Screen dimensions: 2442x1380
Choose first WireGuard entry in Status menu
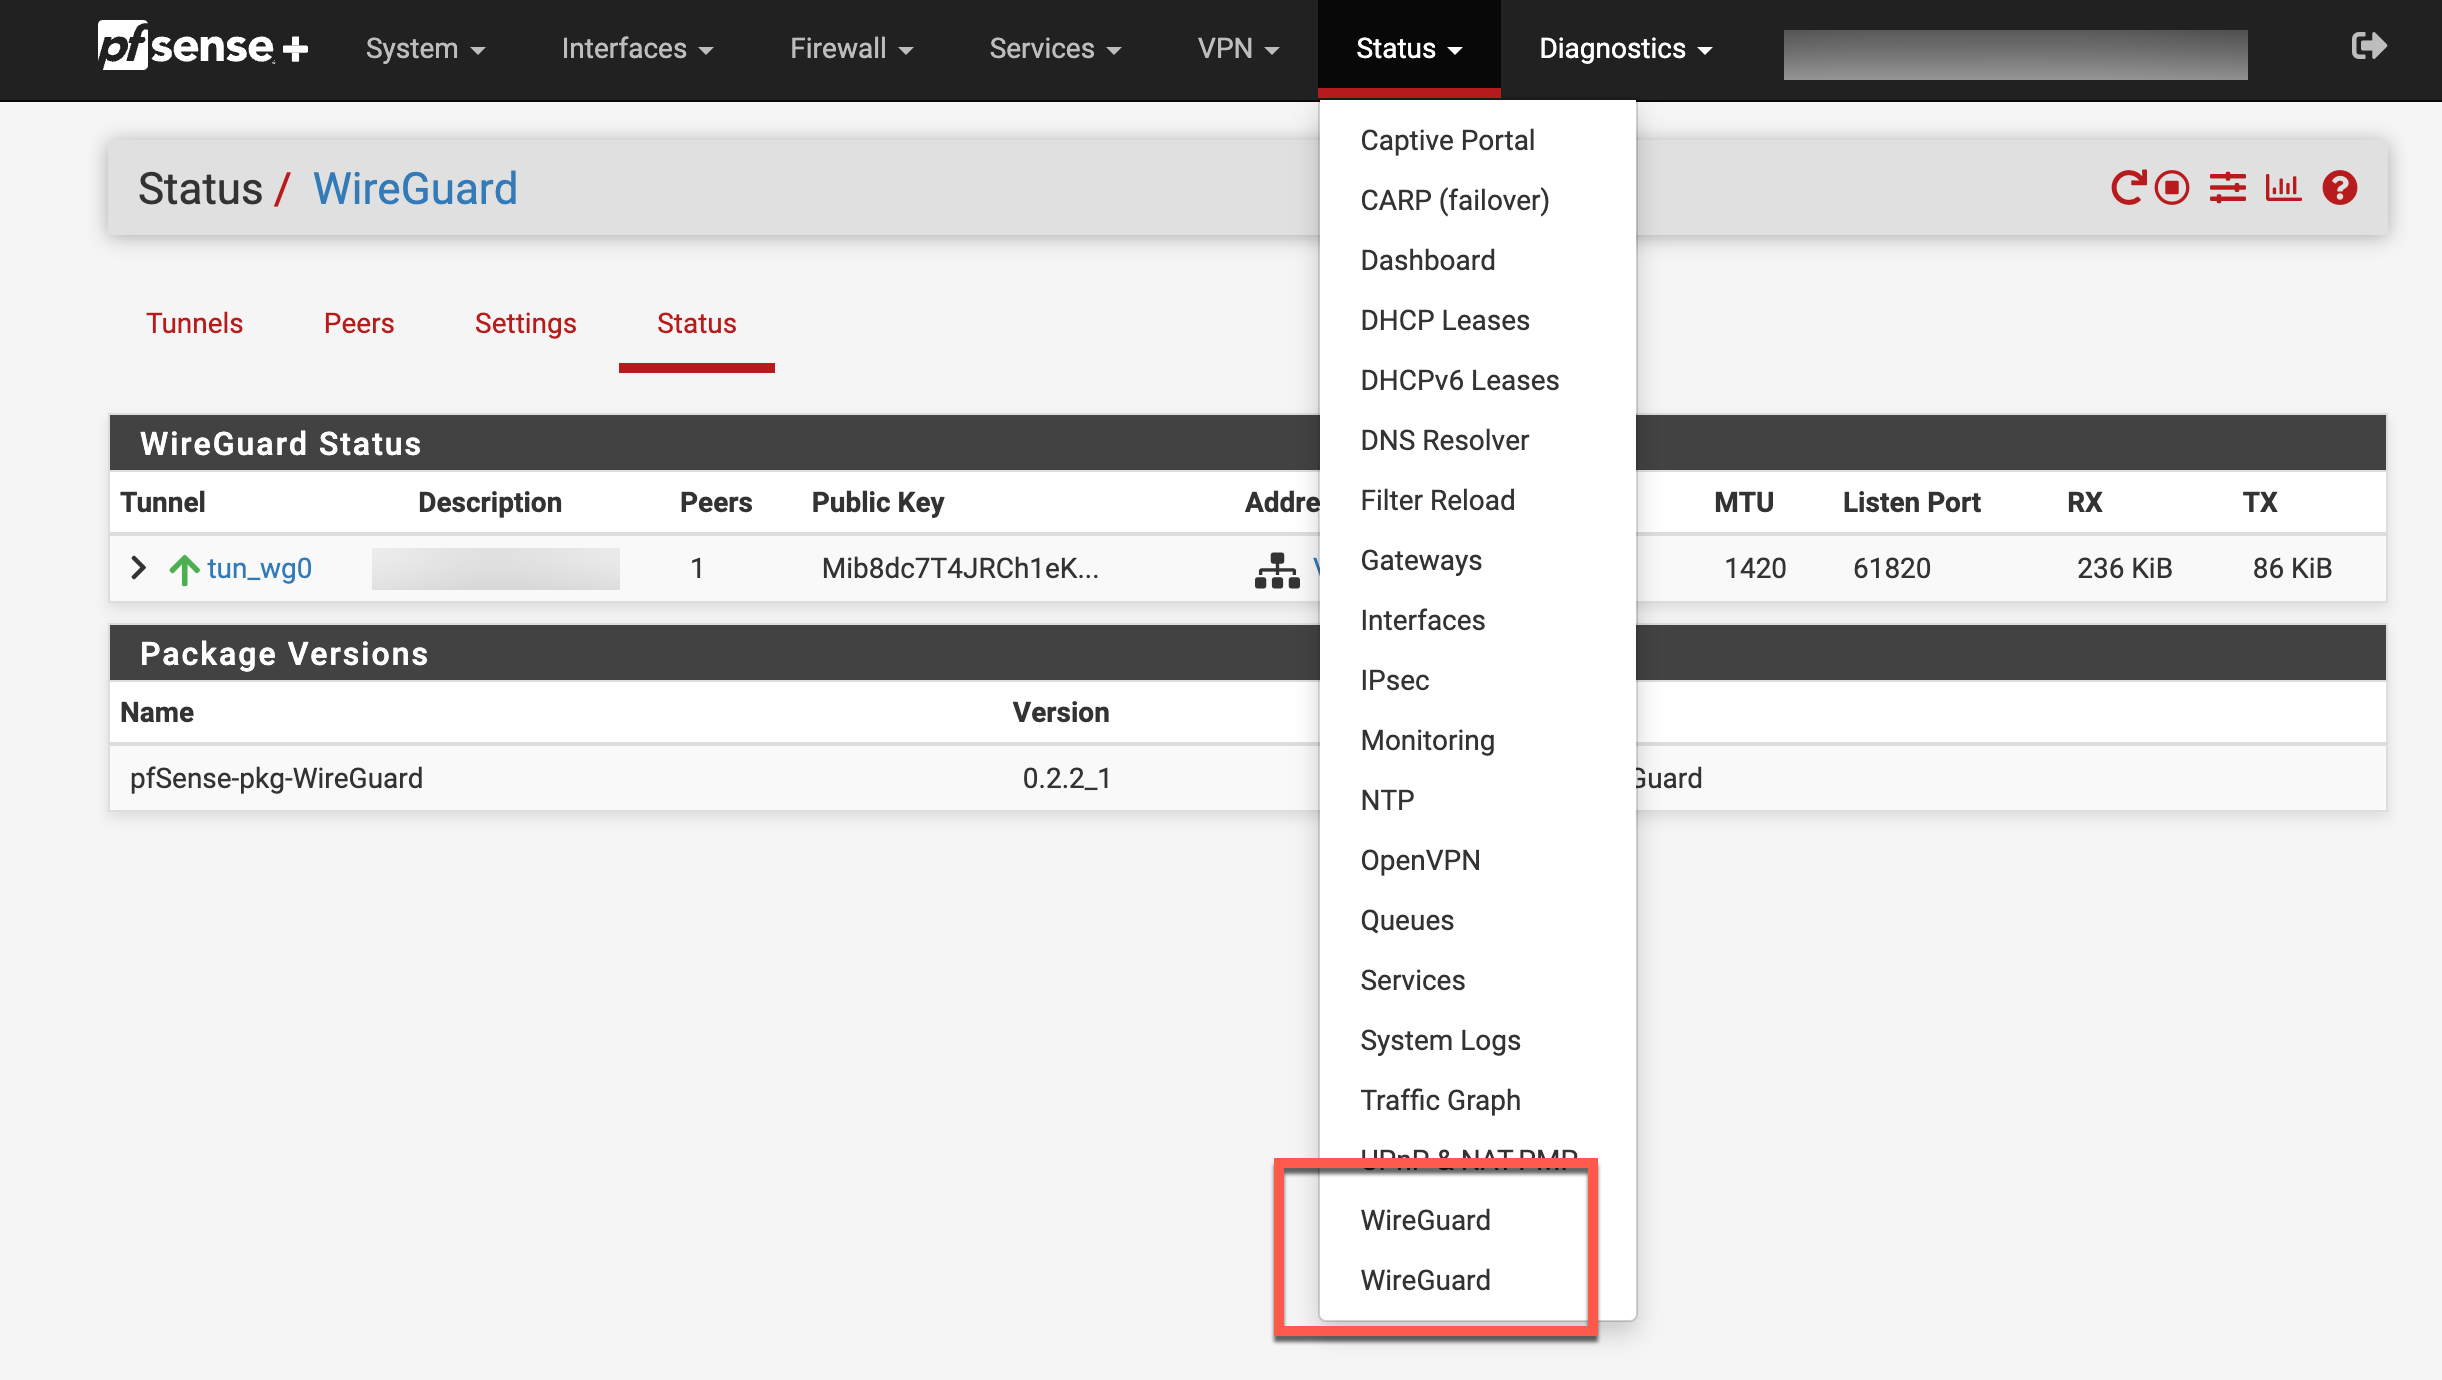(x=1477, y=1220)
